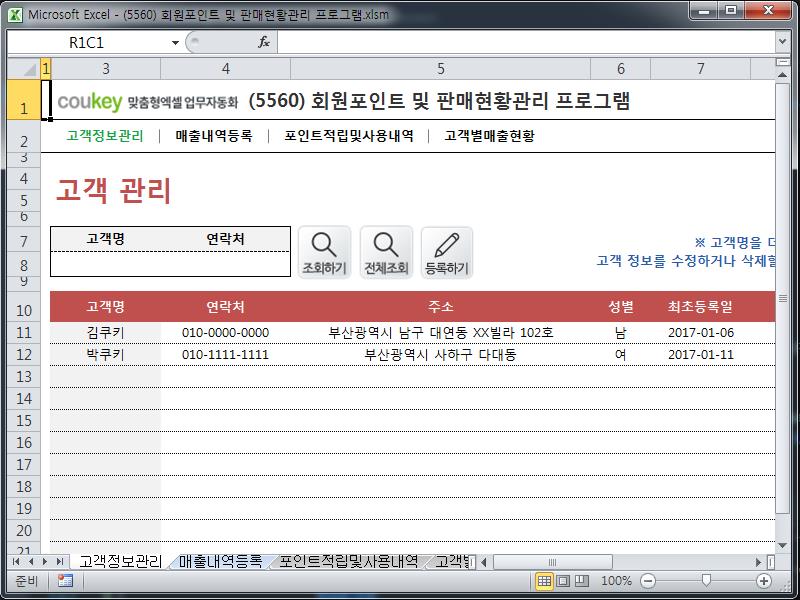
Task: Click the horizontal scrollbar thumb
Action: [x=553, y=562]
